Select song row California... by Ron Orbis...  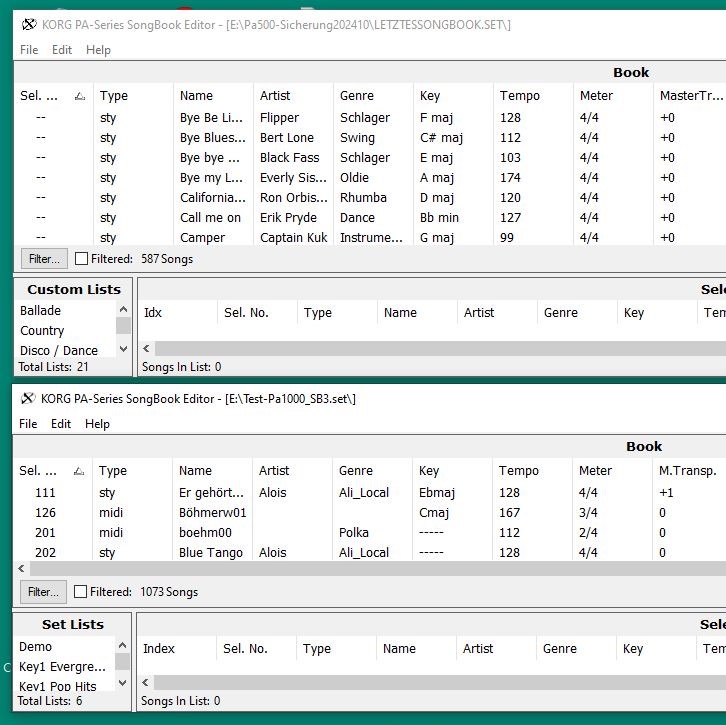370,197
